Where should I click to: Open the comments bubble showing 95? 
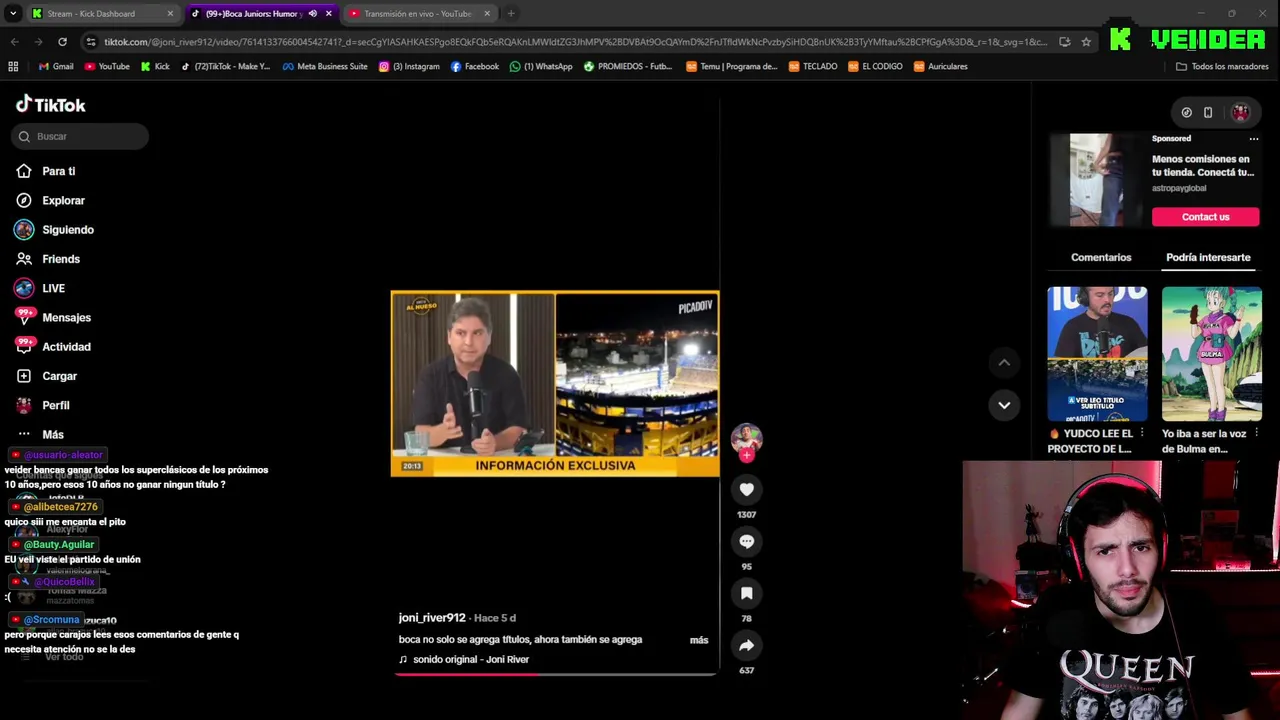click(x=746, y=541)
